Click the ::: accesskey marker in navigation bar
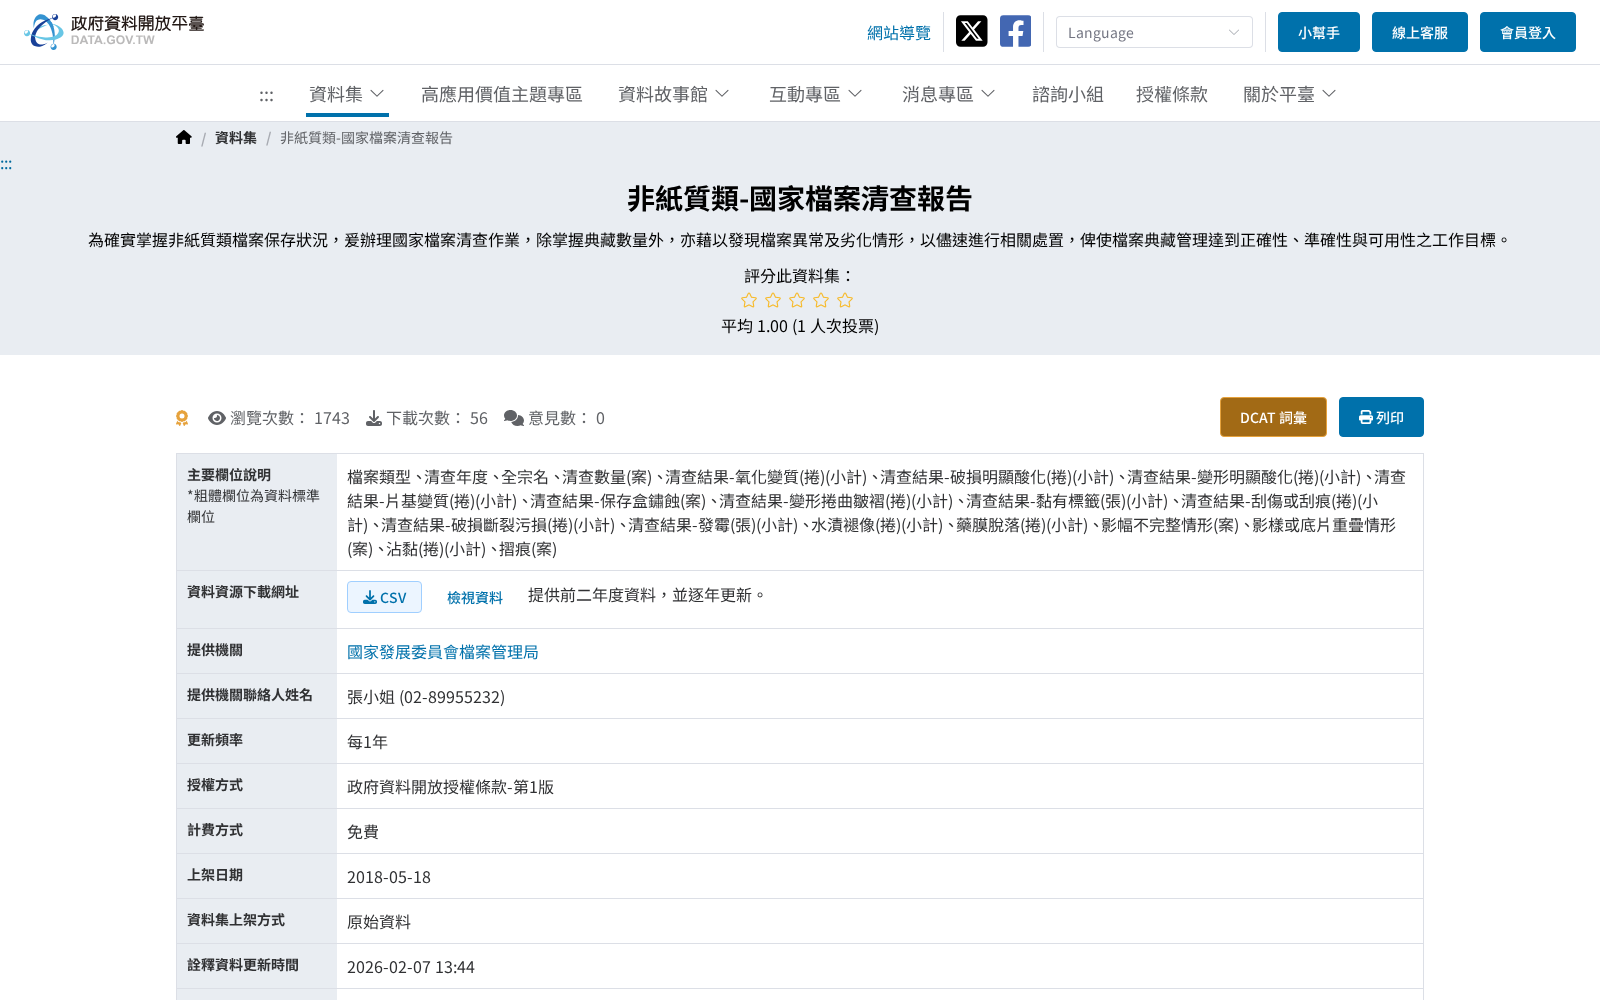The width and height of the screenshot is (1600, 1000). coord(266,95)
